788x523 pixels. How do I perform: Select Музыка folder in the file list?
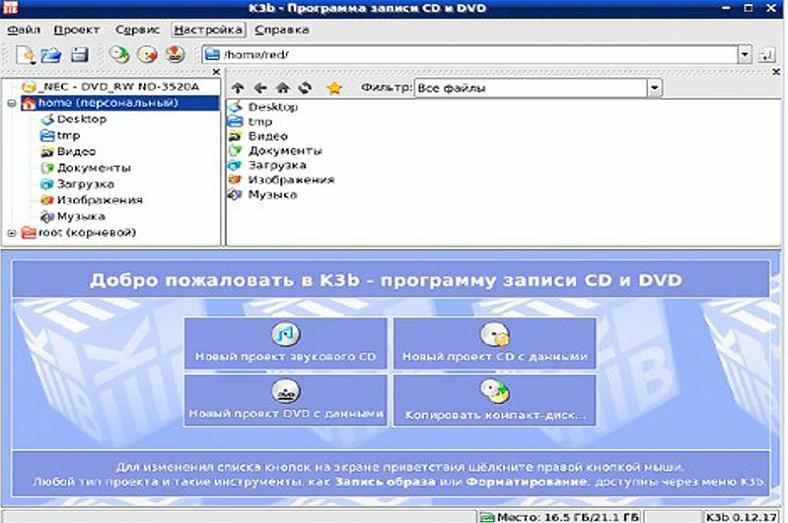coord(272,194)
